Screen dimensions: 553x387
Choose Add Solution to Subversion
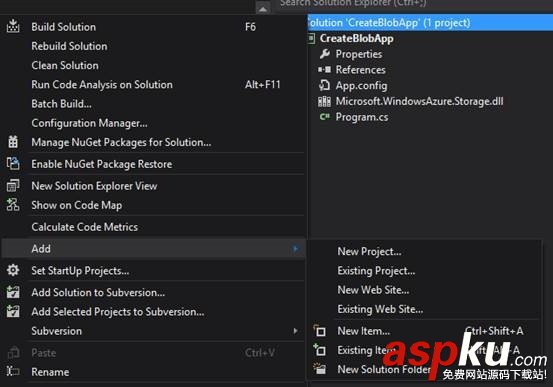click(153, 292)
